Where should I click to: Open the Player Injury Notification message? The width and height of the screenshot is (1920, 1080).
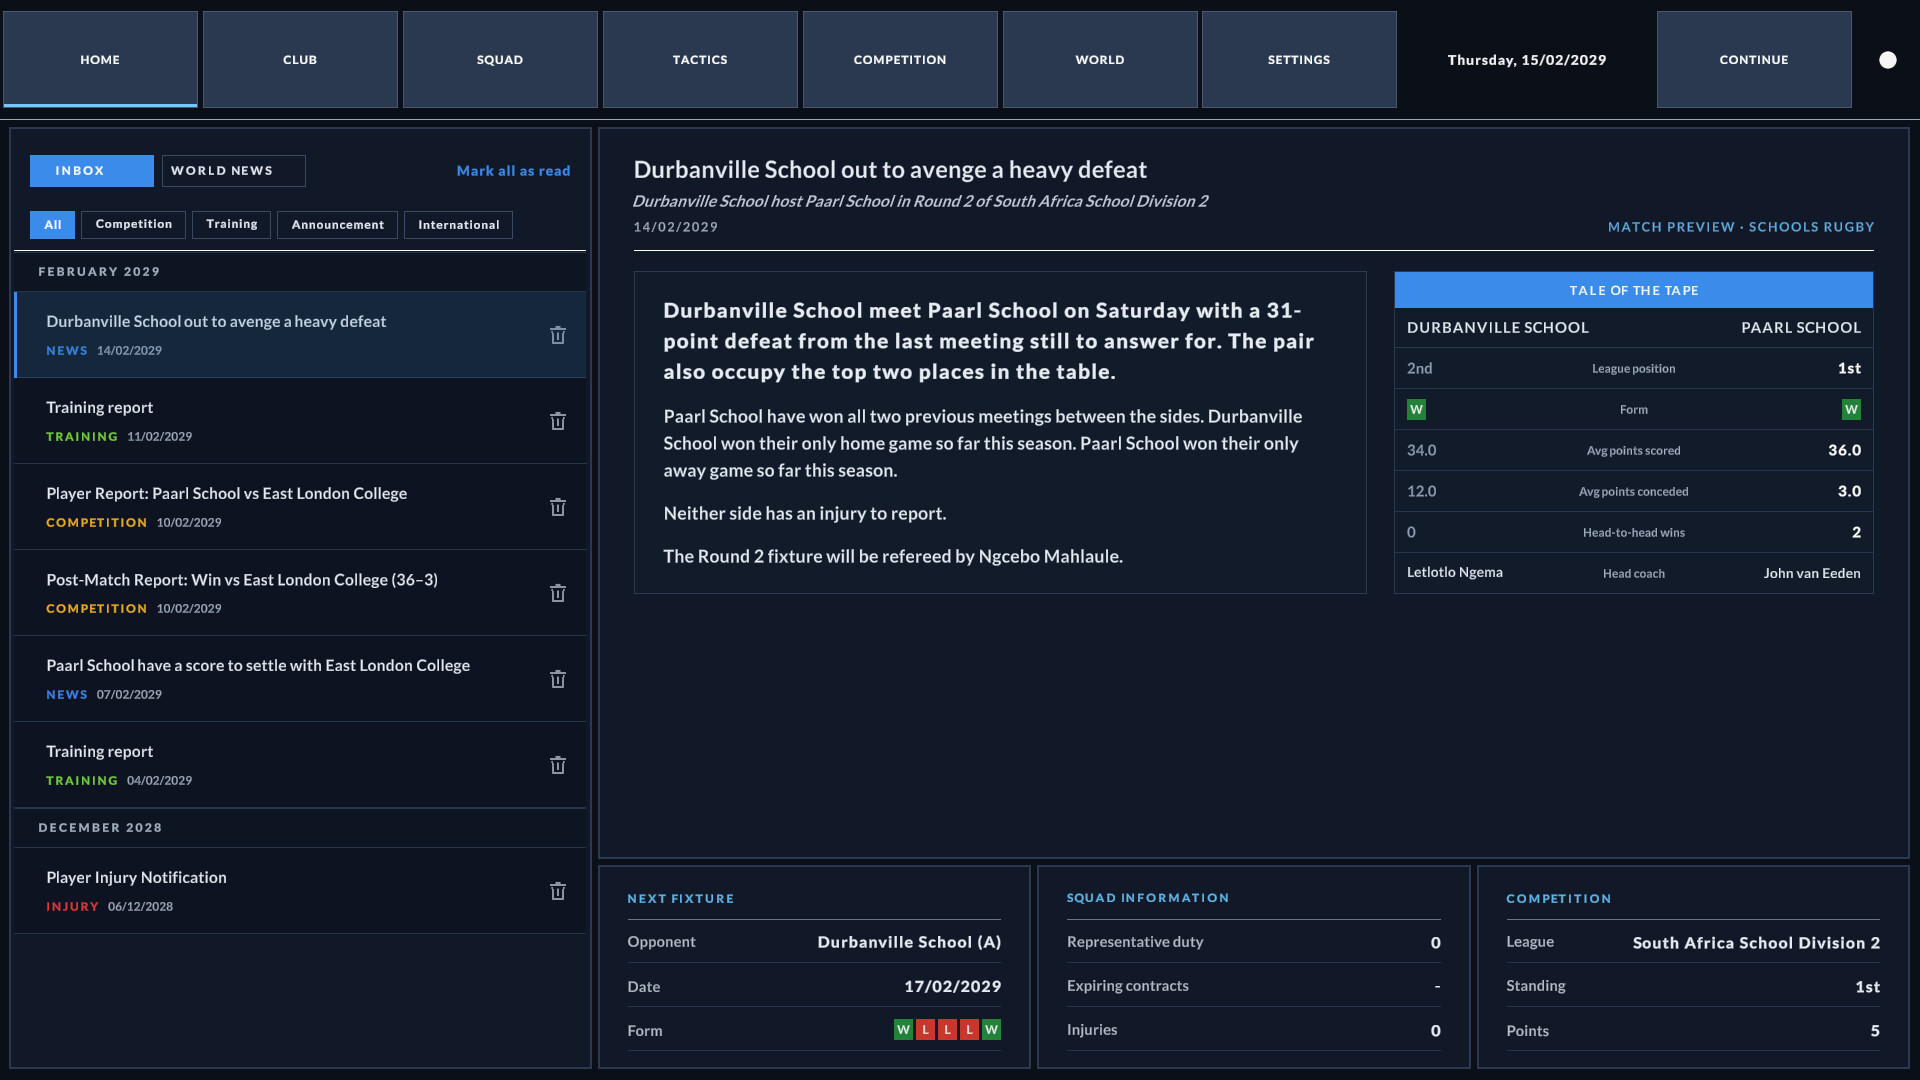300,891
